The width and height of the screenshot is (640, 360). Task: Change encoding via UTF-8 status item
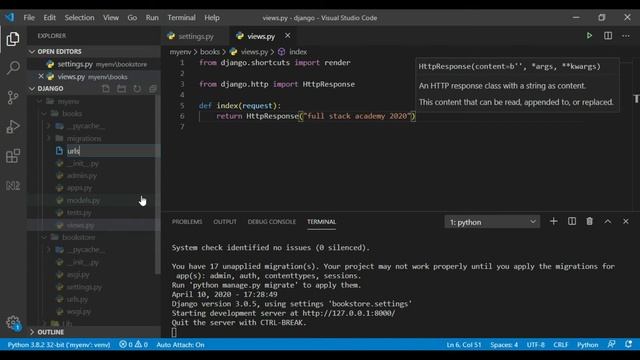pyautogui.click(x=536, y=344)
